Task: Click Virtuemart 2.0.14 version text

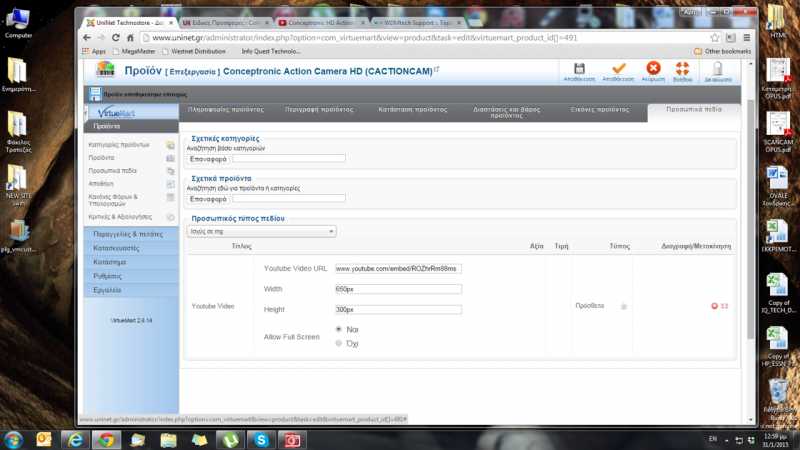Action: 131,320
